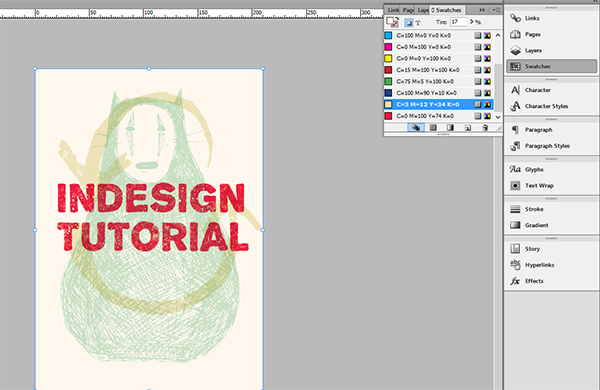Open the Paragraph Styles panel
This screenshot has height=390, width=600.
(x=551, y=146)
